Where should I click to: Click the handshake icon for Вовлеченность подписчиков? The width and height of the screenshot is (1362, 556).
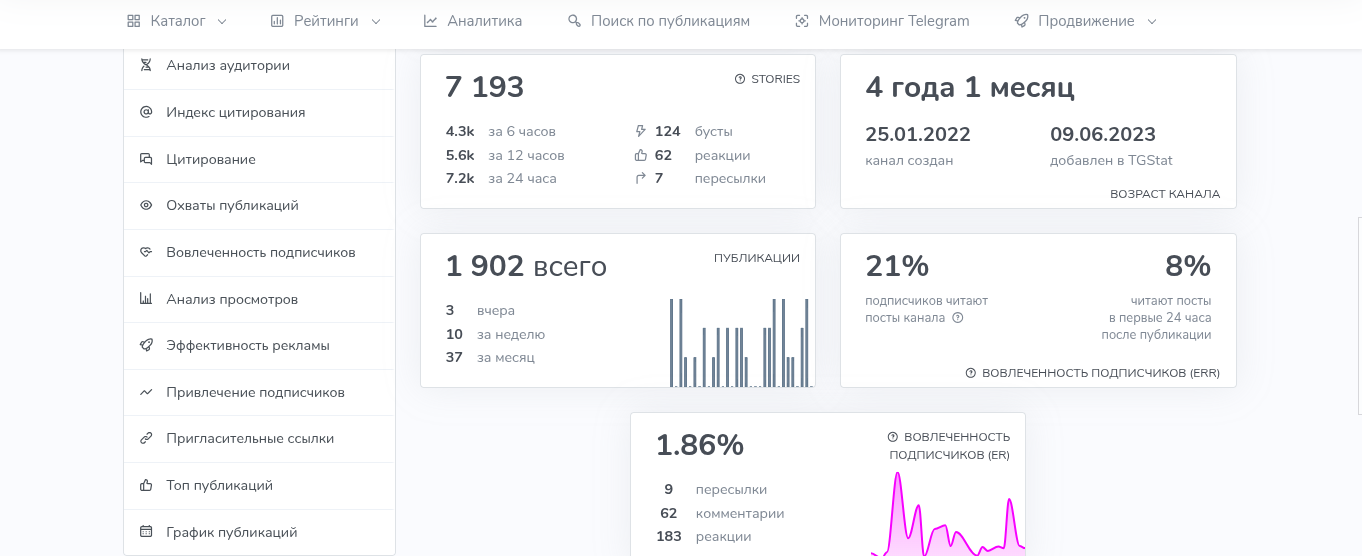pyautogui.click(x=146, y=252)
